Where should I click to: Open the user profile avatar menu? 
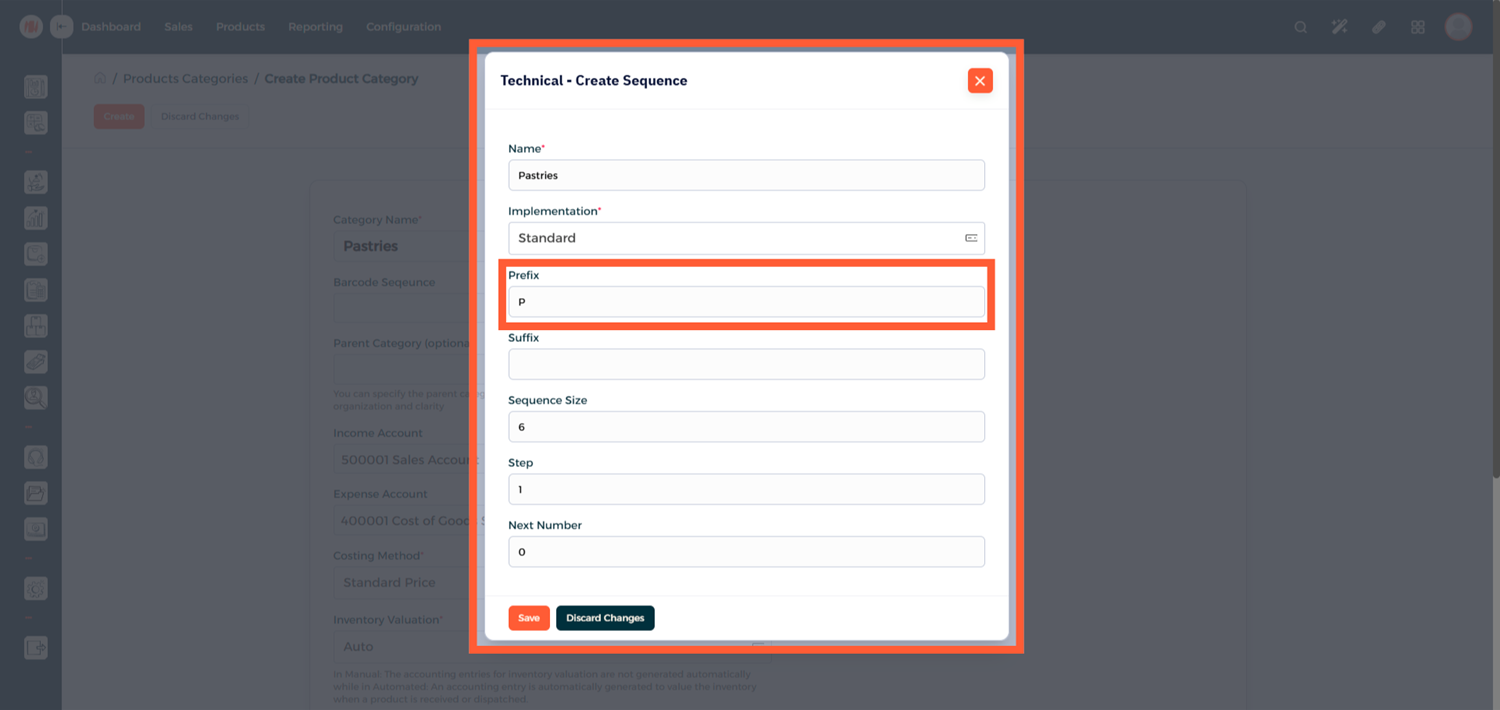(x=1457, y=27)
